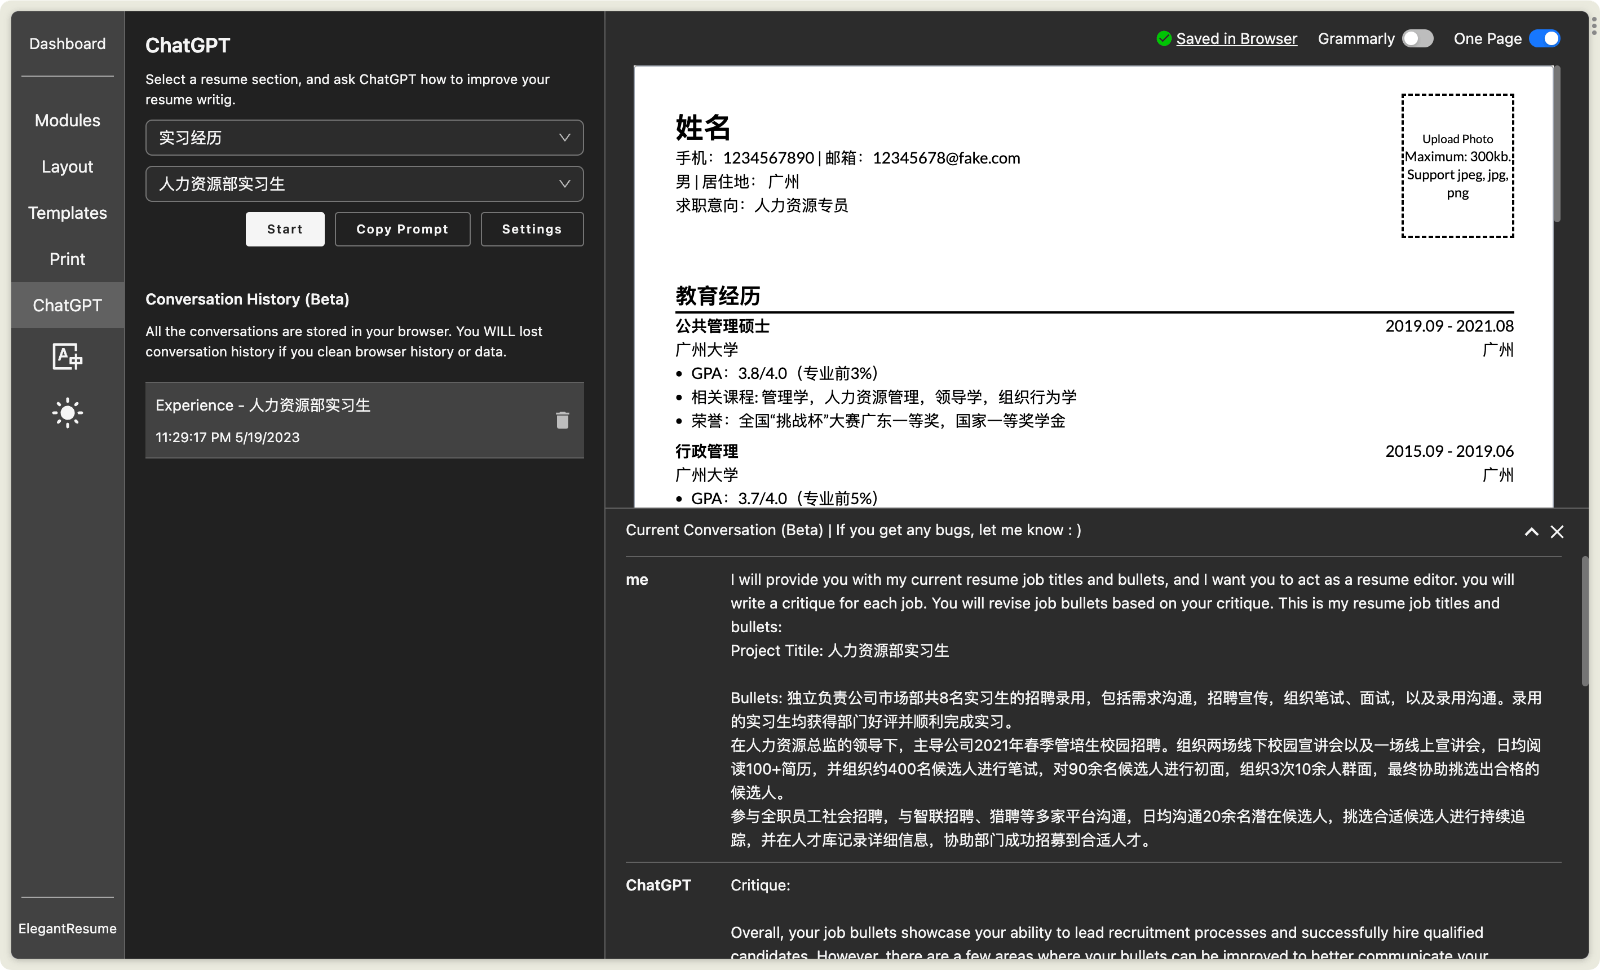Switch to the Templates section

(x=66, y=212)
